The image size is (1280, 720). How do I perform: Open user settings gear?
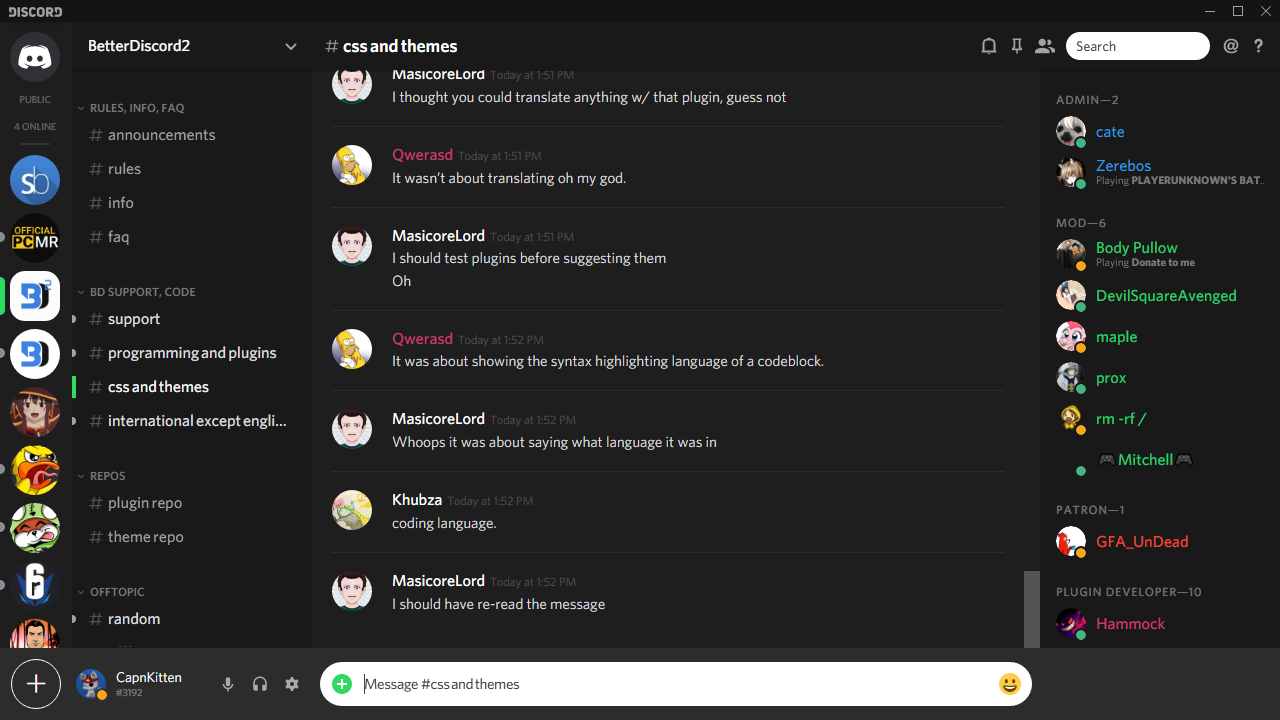click(292, 684)
